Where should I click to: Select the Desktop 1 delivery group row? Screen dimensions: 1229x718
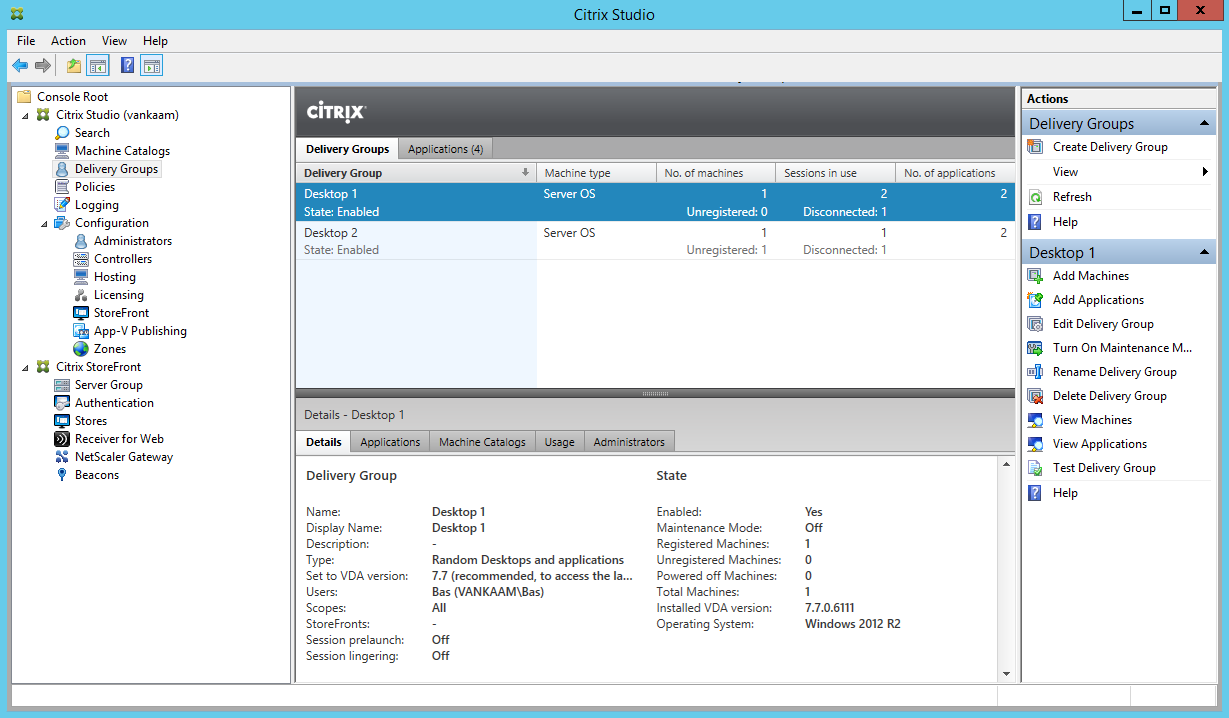pyautogui.click(x=655, y=202)
